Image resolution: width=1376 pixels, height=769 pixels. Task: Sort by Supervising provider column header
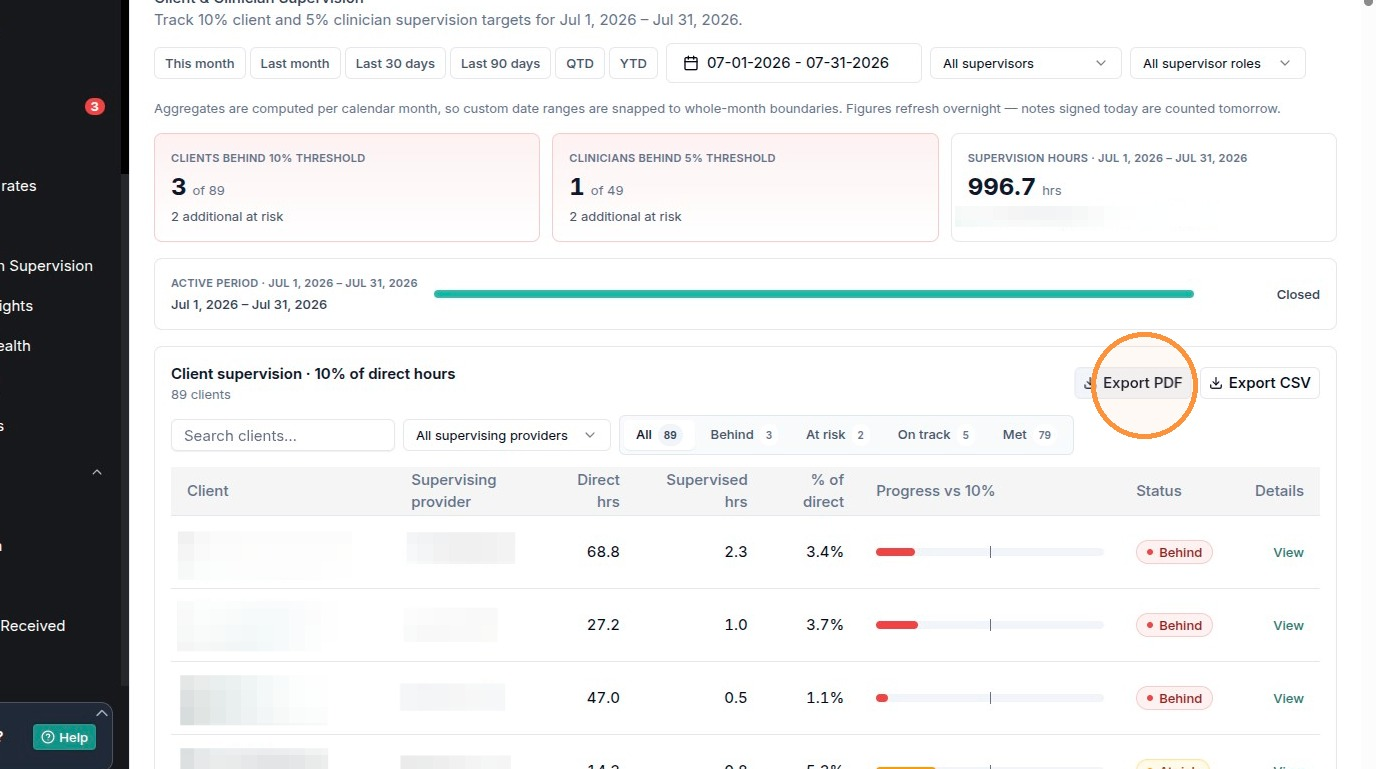[x=454, y=491]
